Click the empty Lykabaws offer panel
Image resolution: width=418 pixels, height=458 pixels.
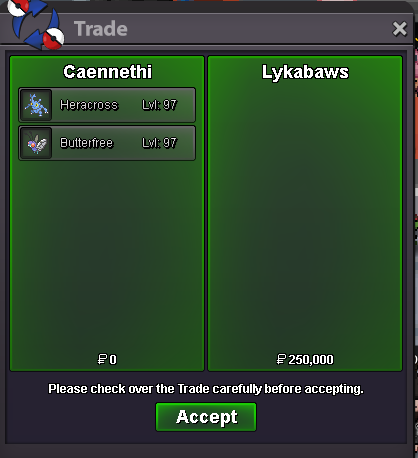(305, 213)
